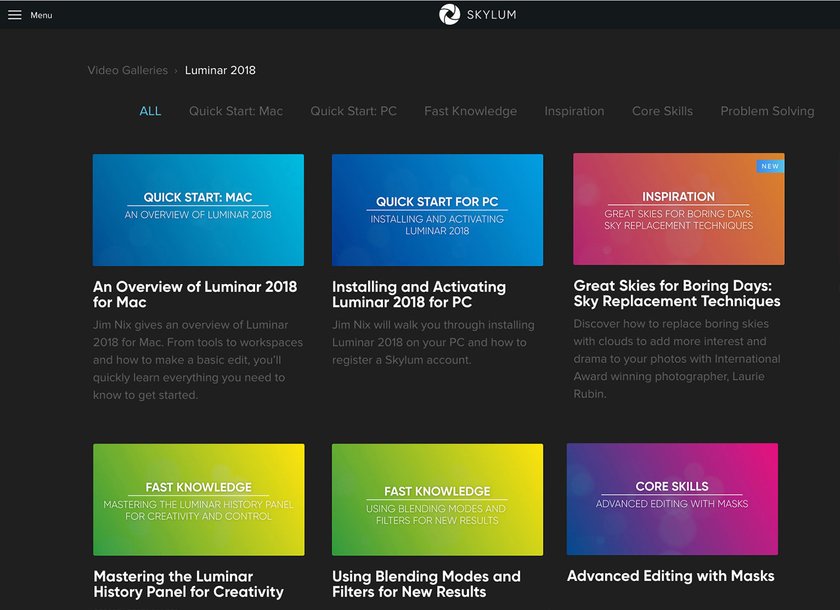
Task: Open the Inspiration sky replacement thumbnail
Action: click(679, 209)
